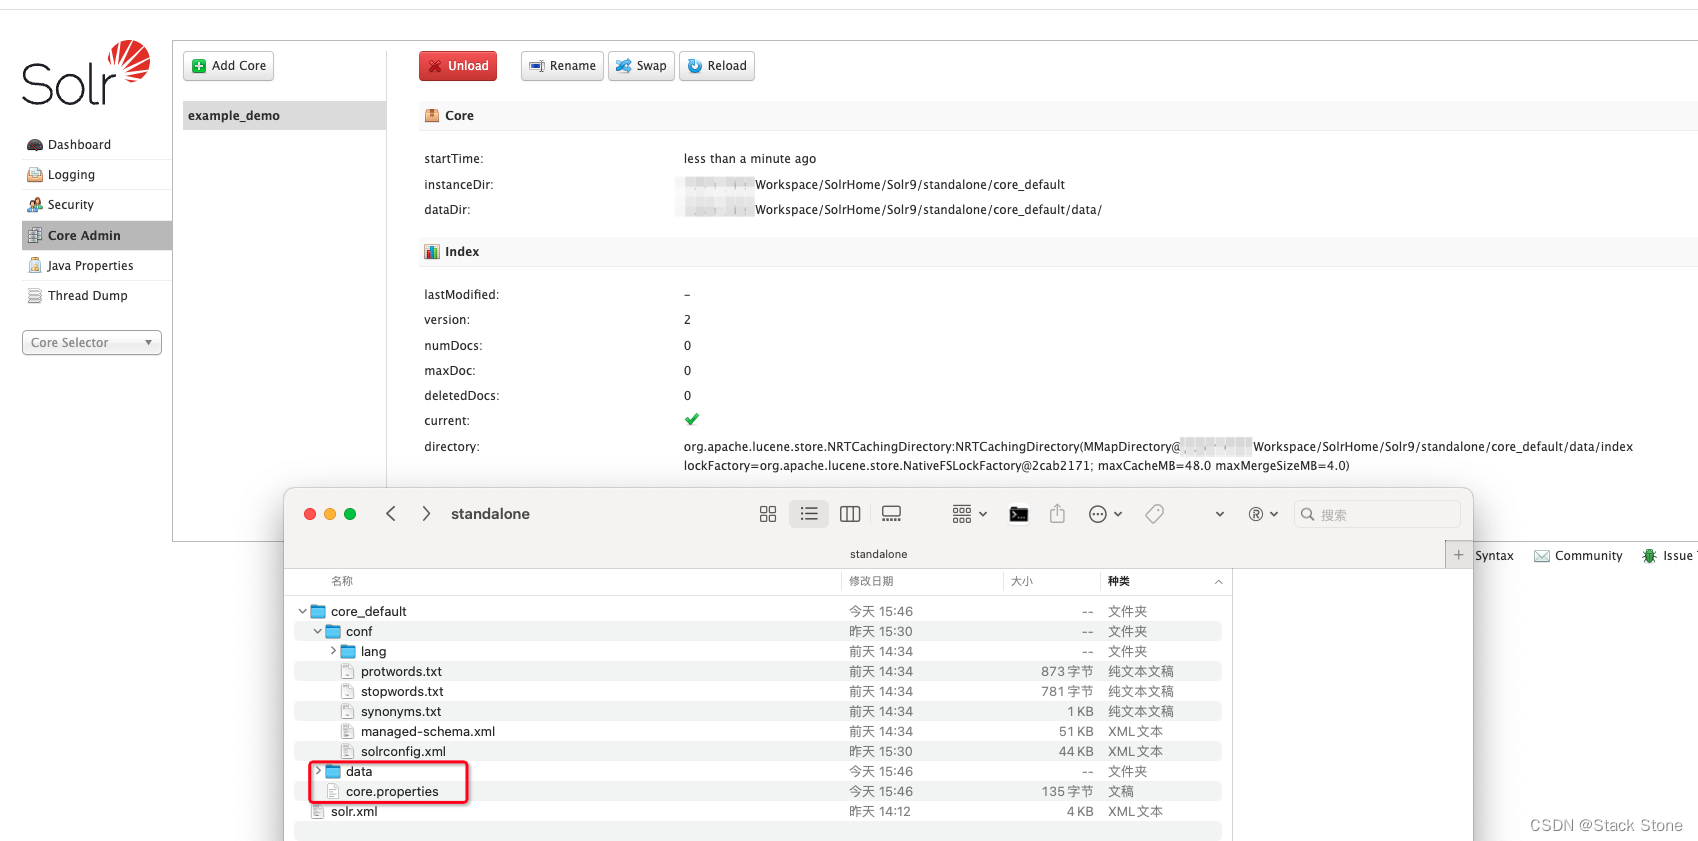
Task: Add new Finder tab with plus
Action: [x=1458, y=555]
